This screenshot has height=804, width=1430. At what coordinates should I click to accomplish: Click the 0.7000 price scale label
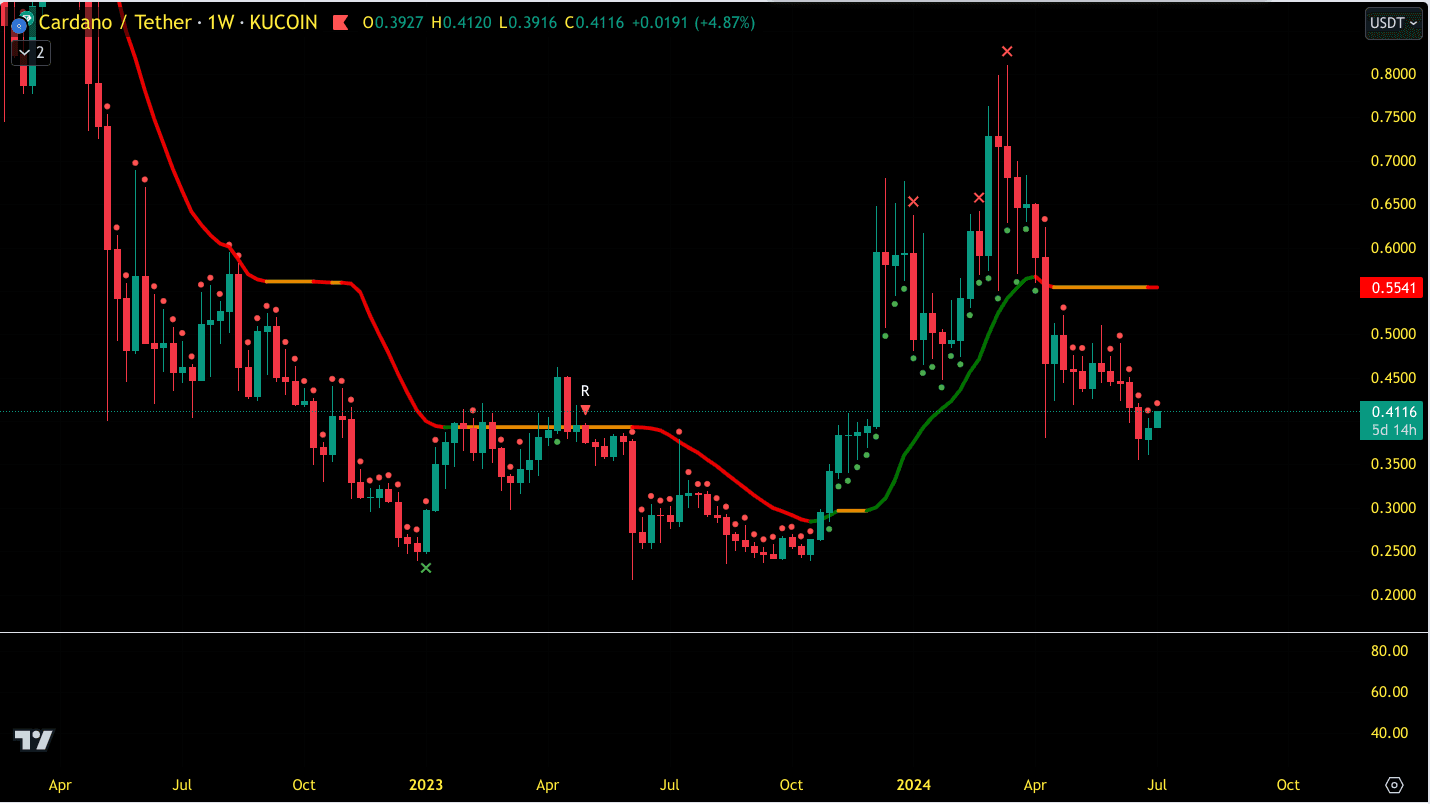pyautogui.click(x=1393, y=161)
